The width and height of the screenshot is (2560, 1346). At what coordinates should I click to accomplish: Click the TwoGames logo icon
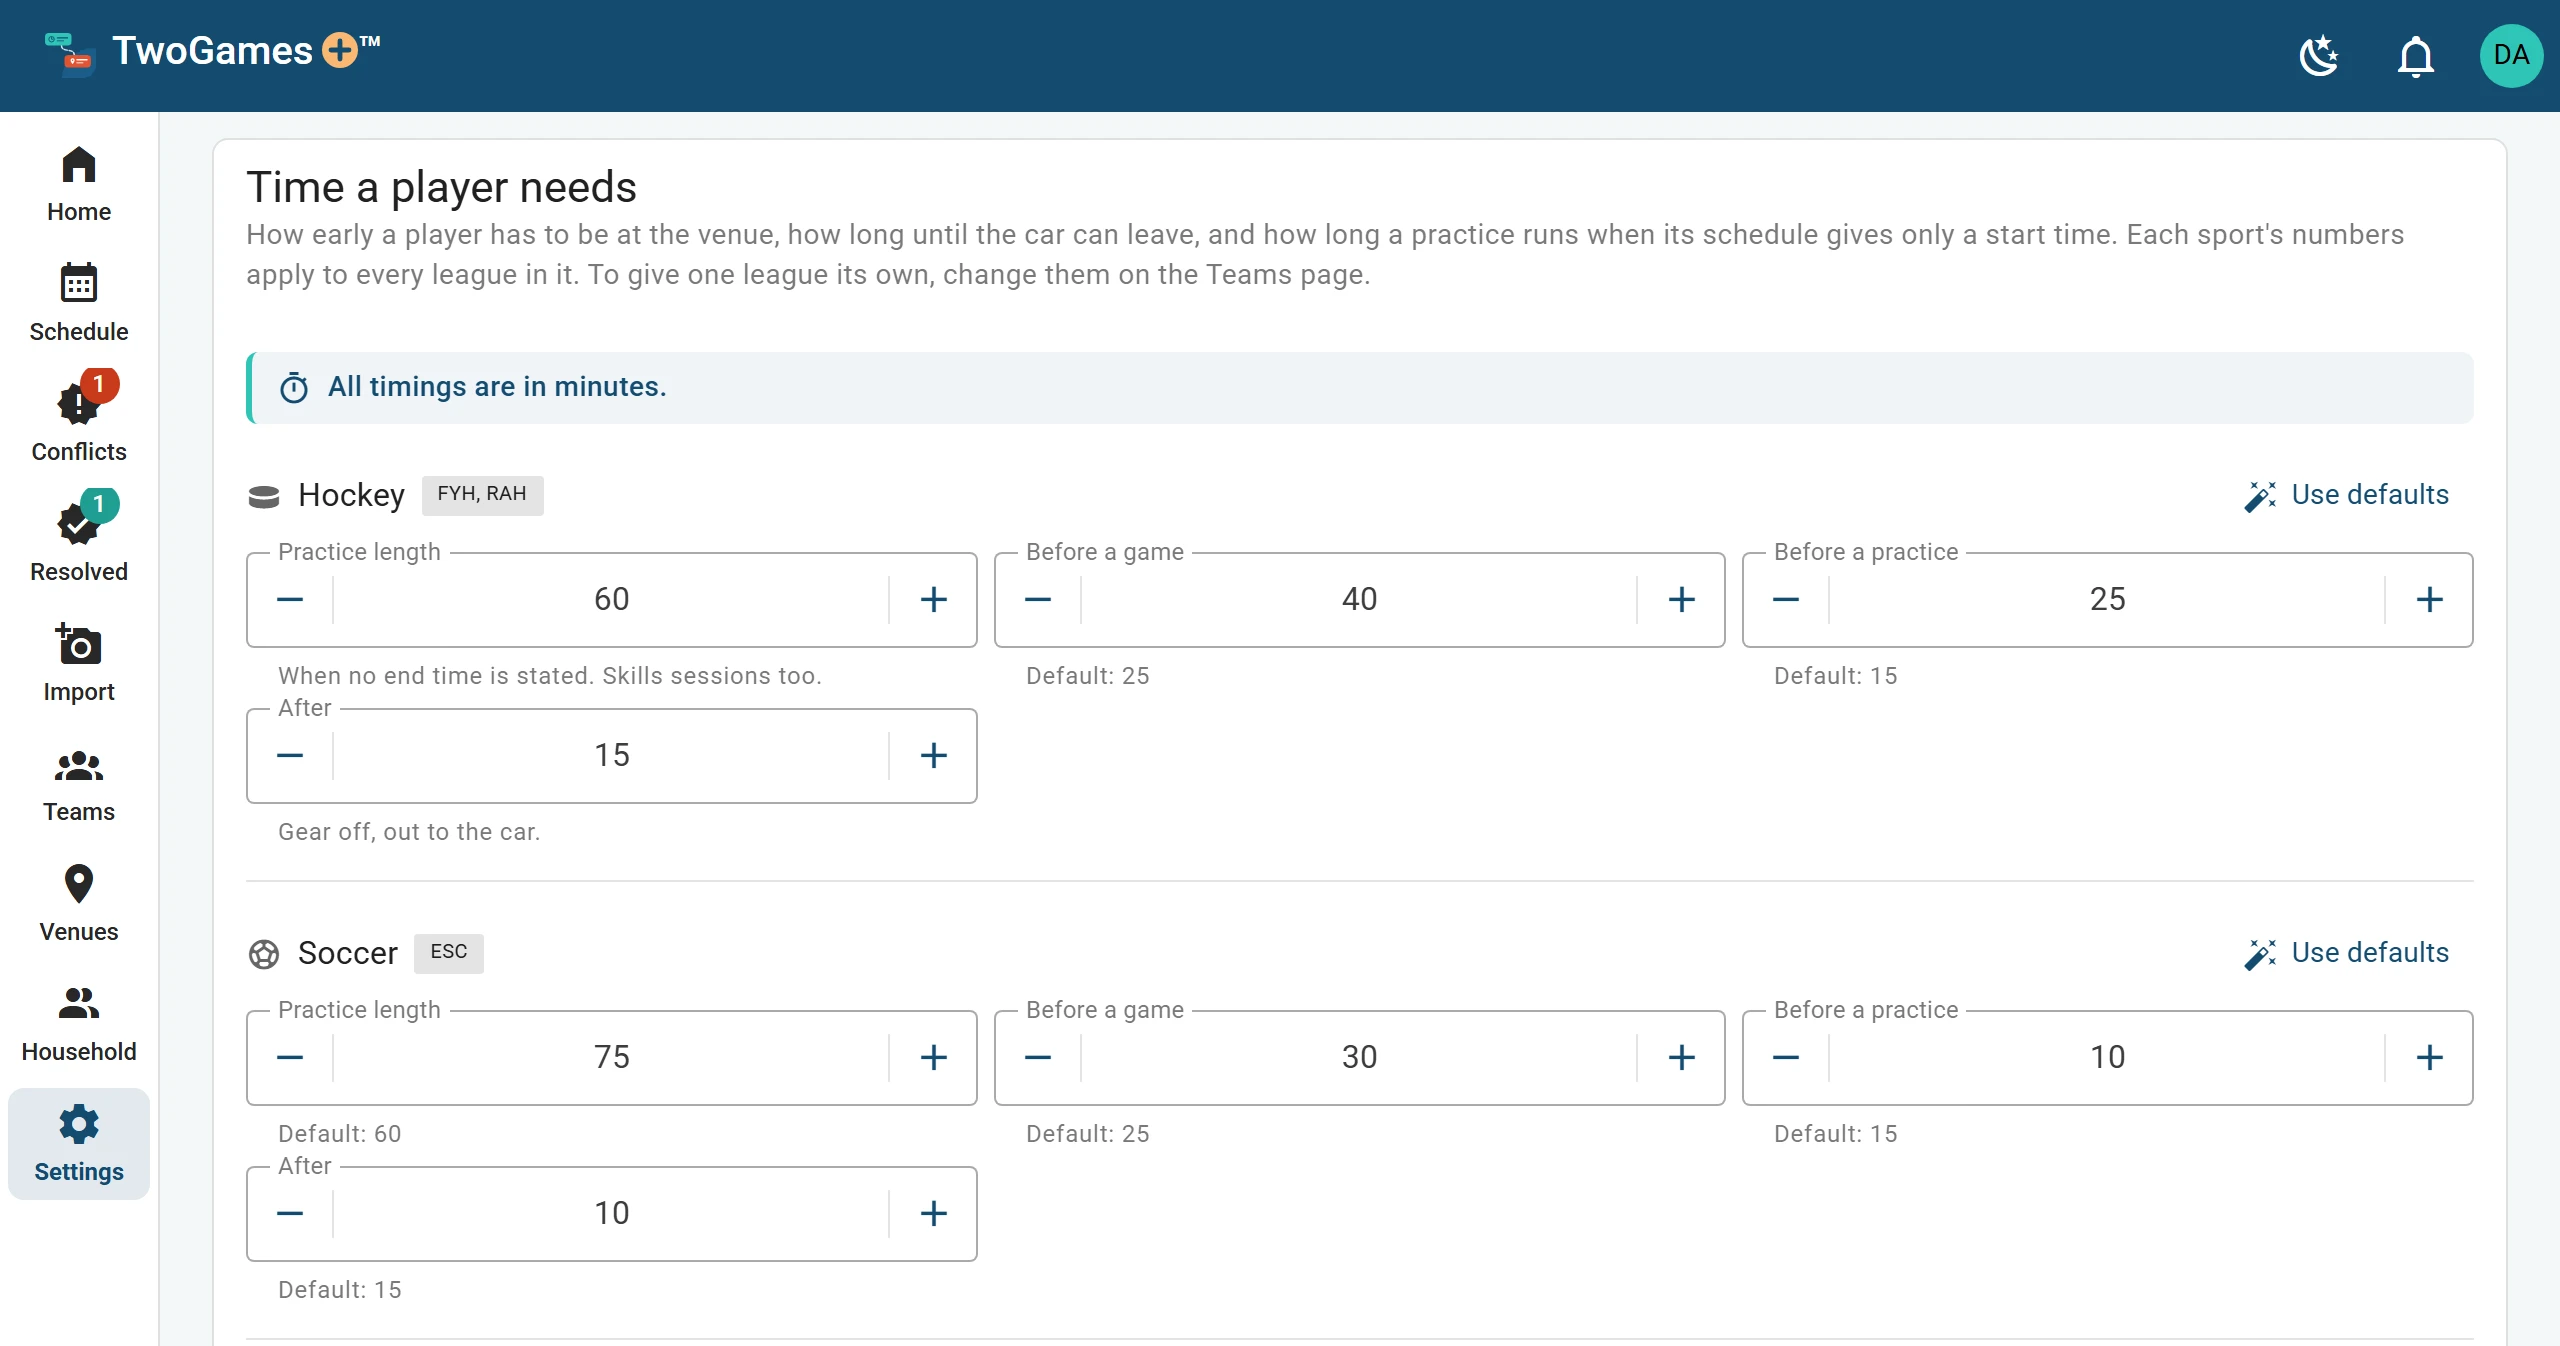(x=70, y=54)
